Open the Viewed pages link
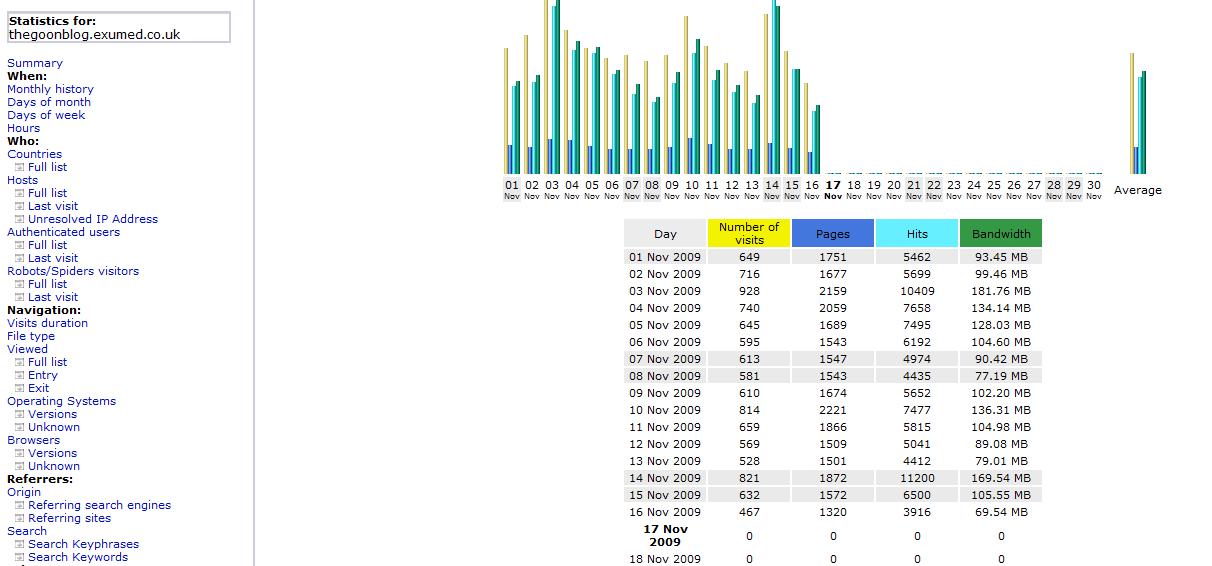The width and height of the screenshot is (1212, 566). (27, 349)
